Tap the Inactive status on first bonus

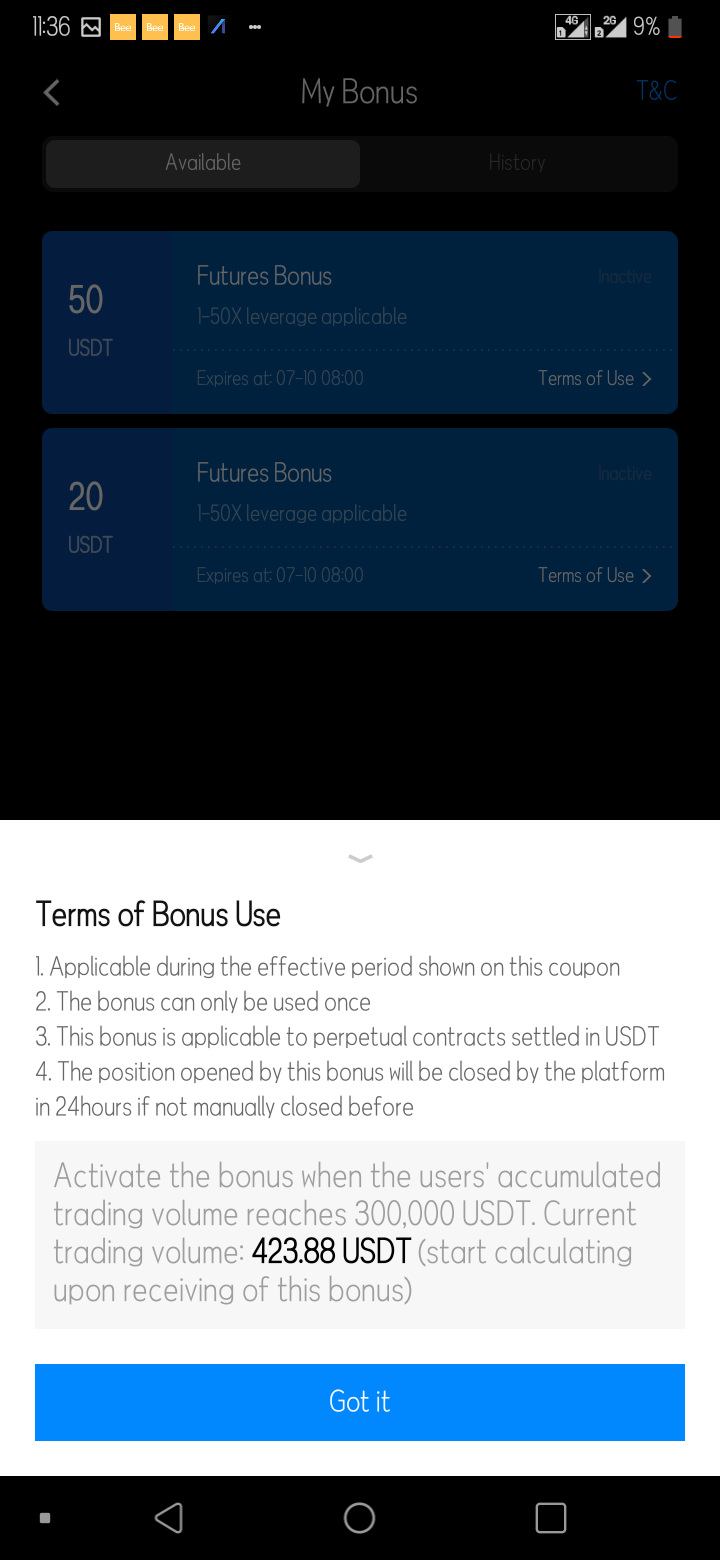625,277
